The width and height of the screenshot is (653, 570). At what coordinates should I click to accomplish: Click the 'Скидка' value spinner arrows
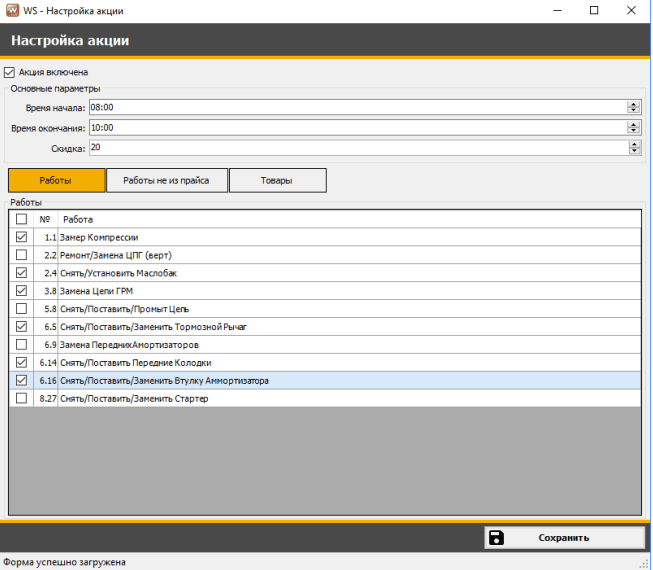(x=633, y=148)
